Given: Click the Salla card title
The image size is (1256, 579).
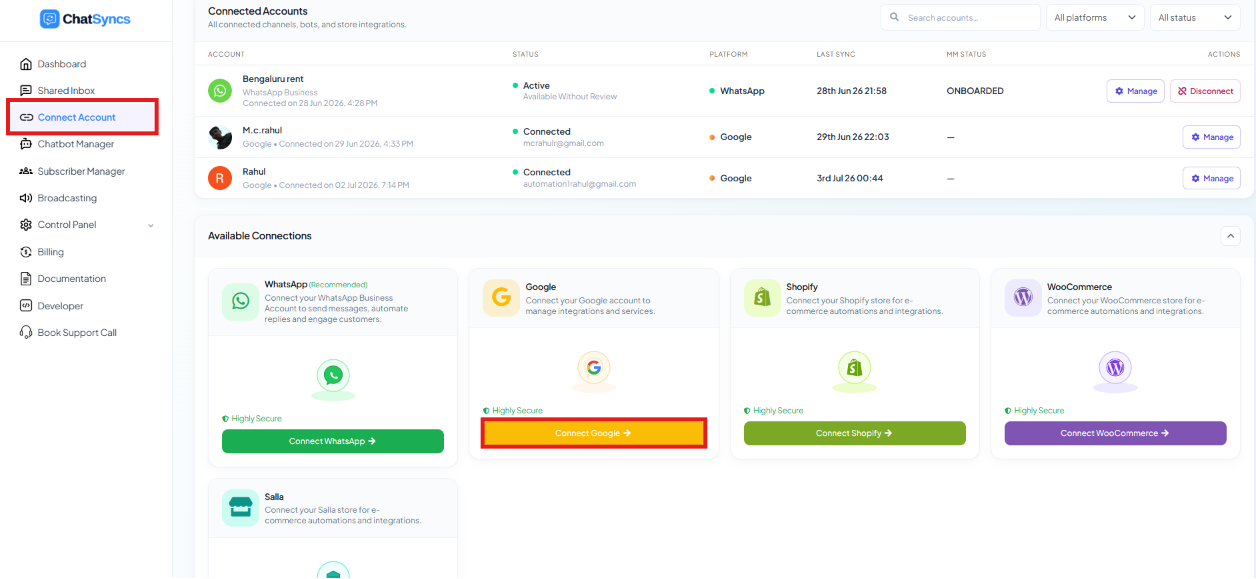Looking at the screenshot, I should coord(274,497).
